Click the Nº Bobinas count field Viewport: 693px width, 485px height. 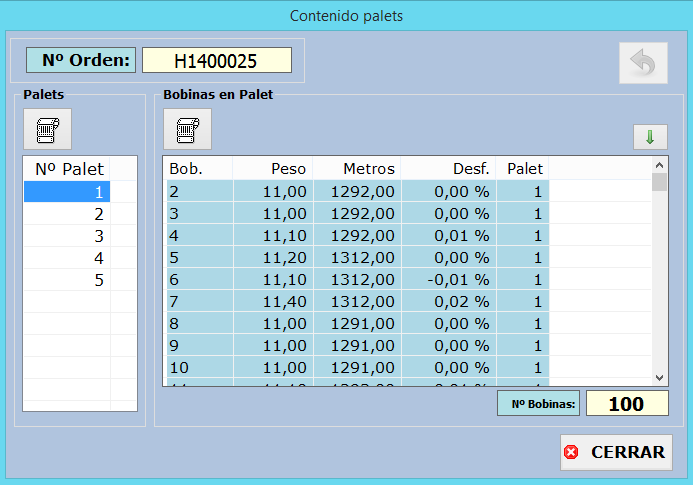tap(626, 404)
